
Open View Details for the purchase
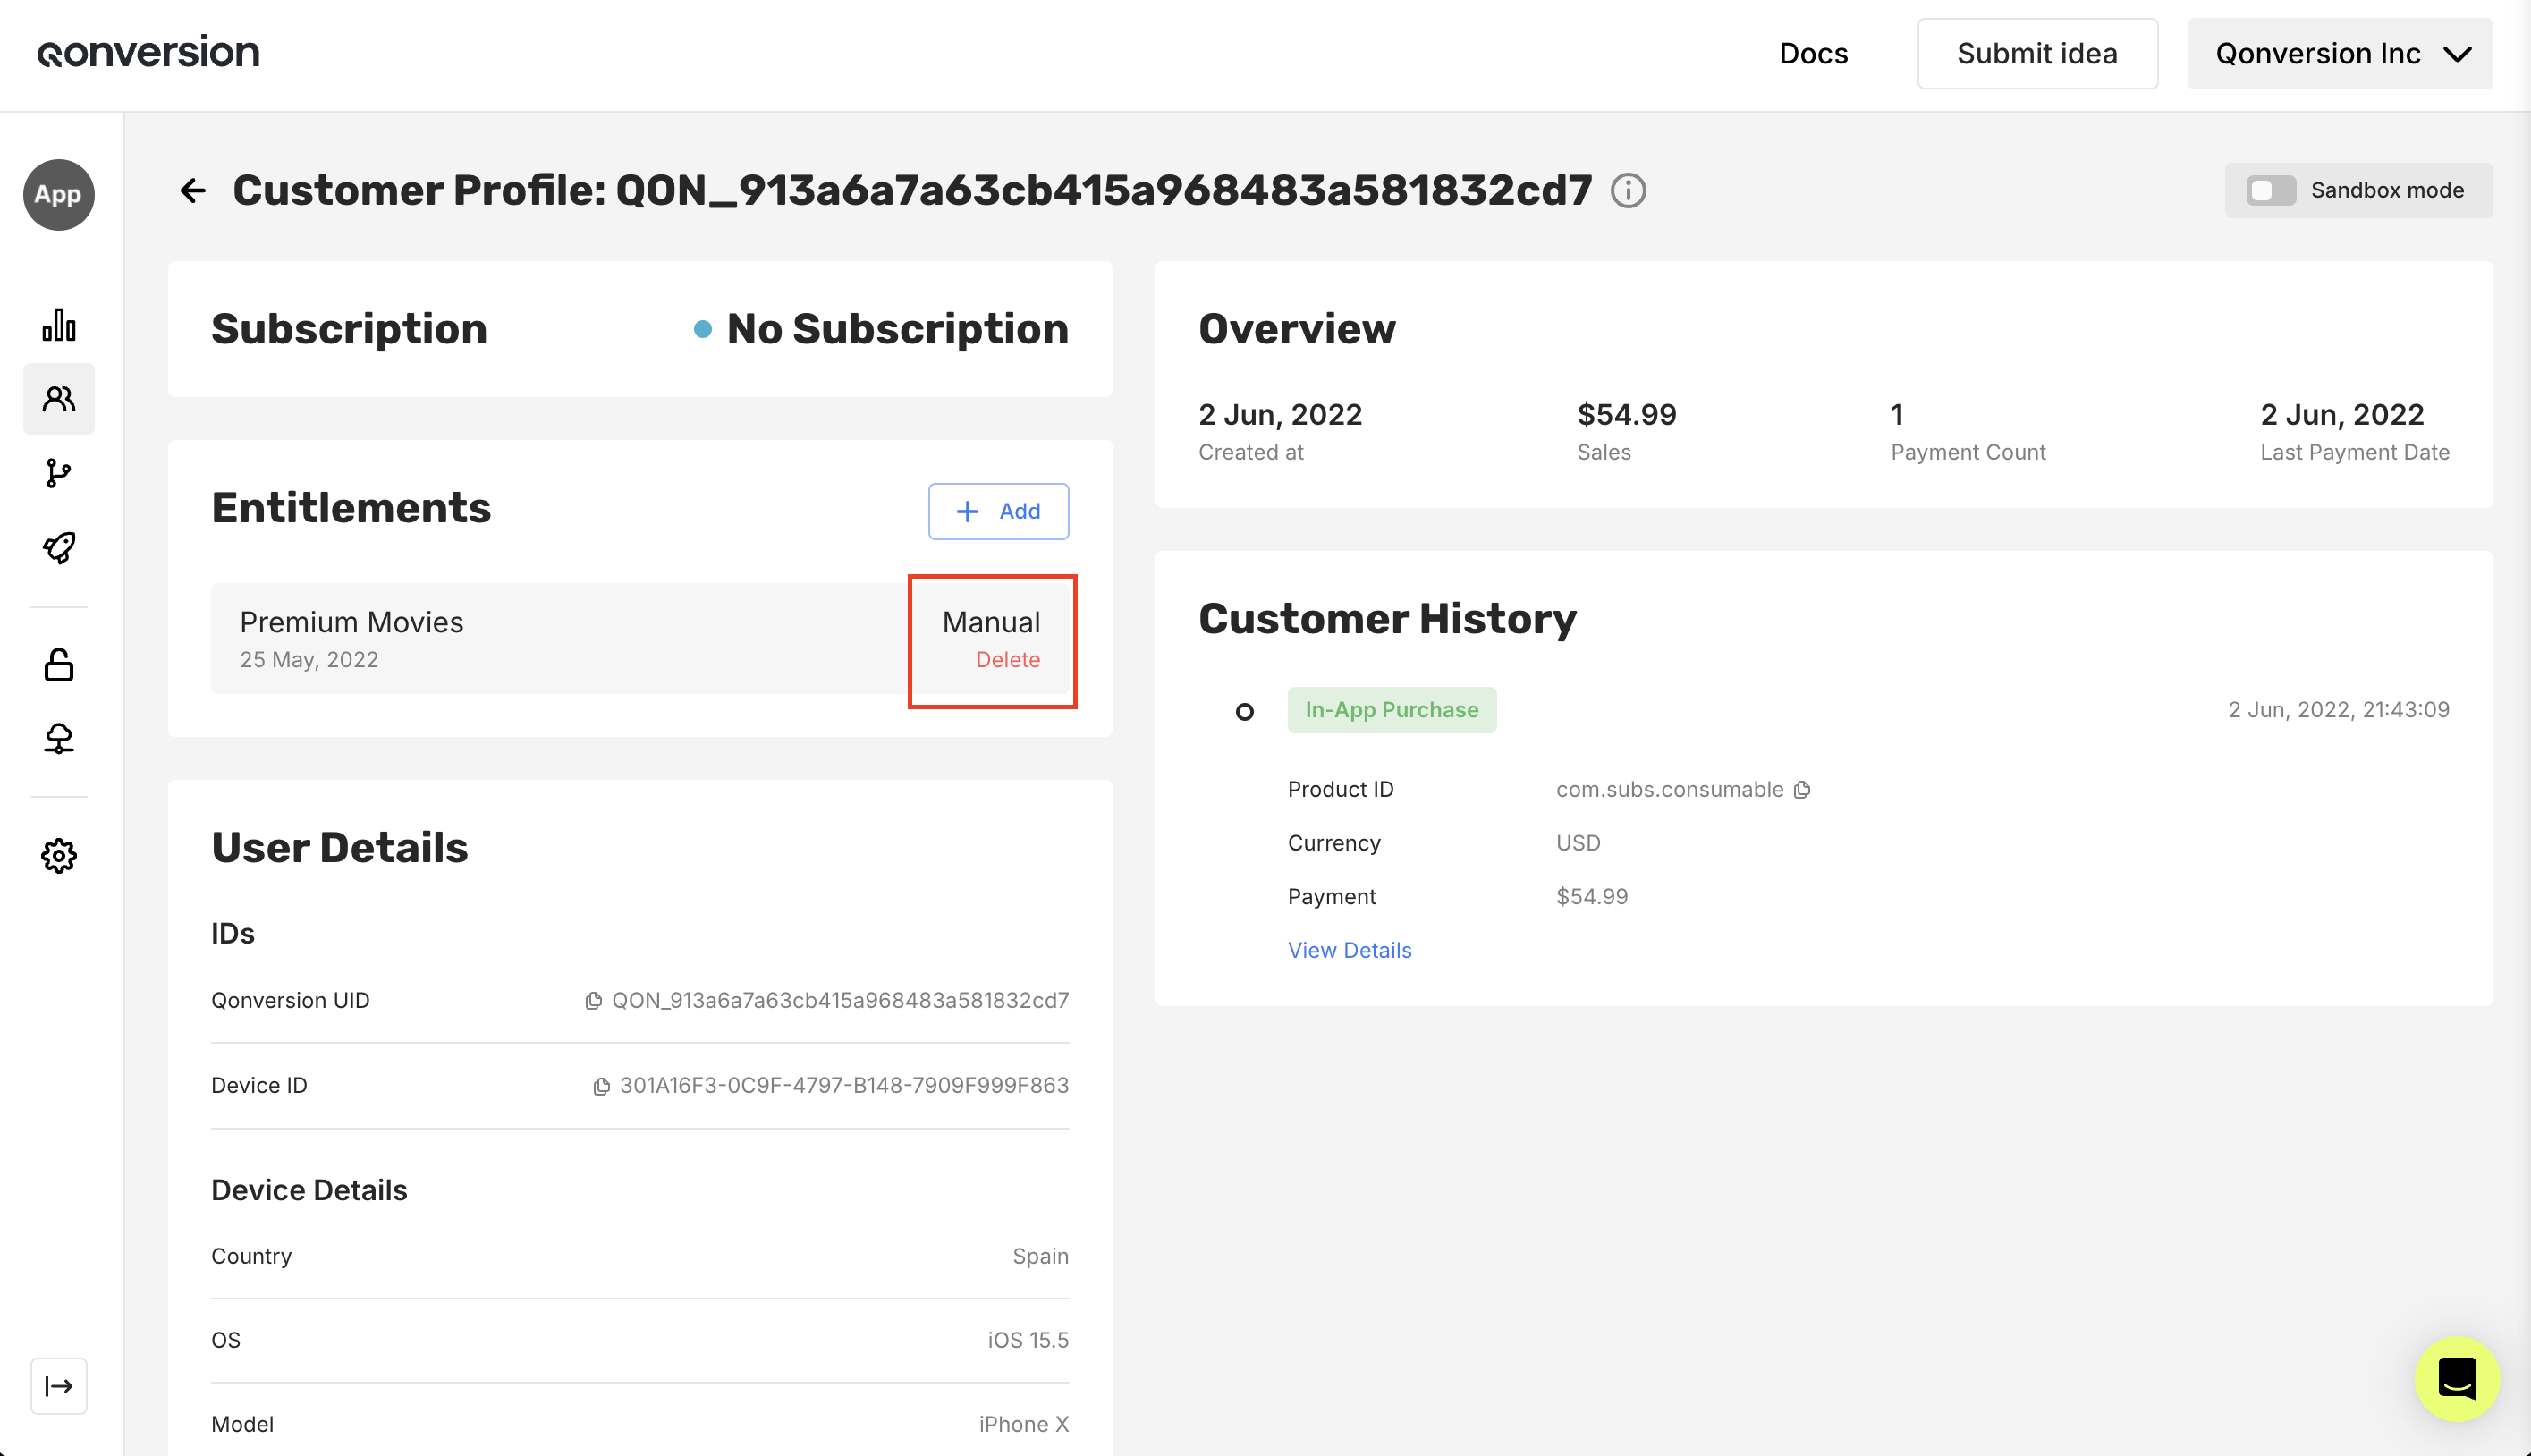click(x=1348, y=950)
